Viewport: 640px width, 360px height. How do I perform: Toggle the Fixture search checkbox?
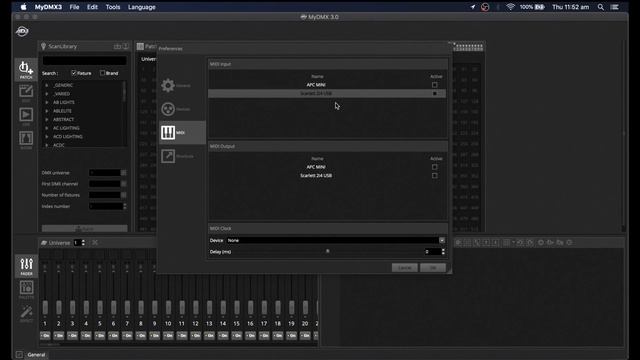pos(74,73)
